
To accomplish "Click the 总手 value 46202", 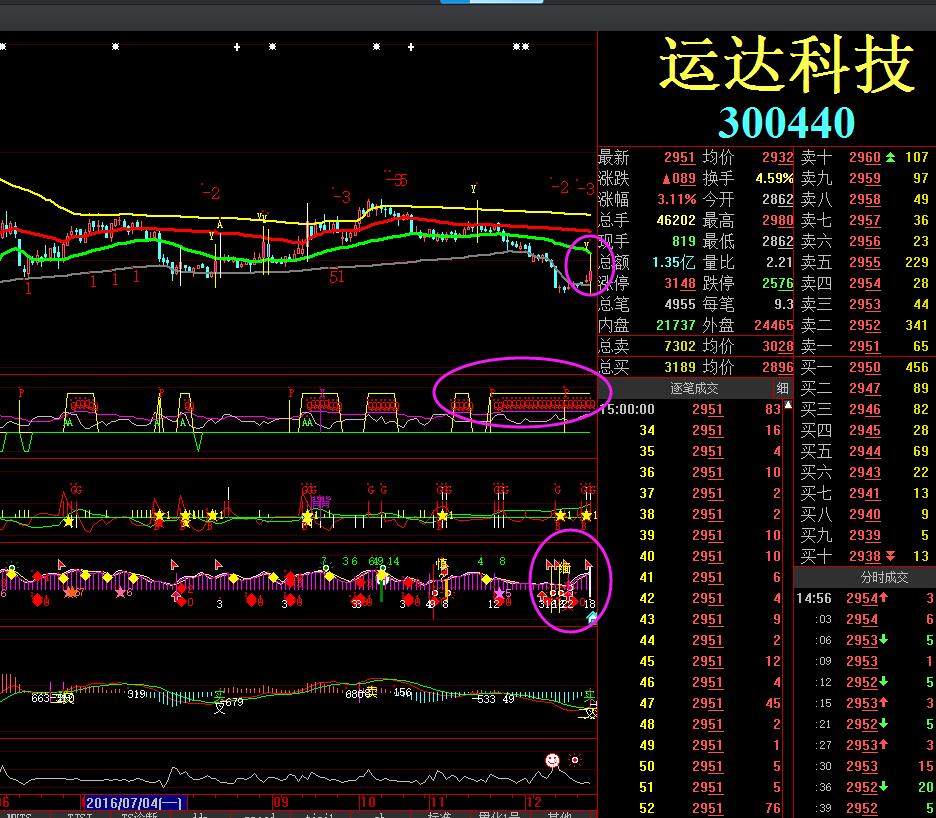I will point(676,220).
